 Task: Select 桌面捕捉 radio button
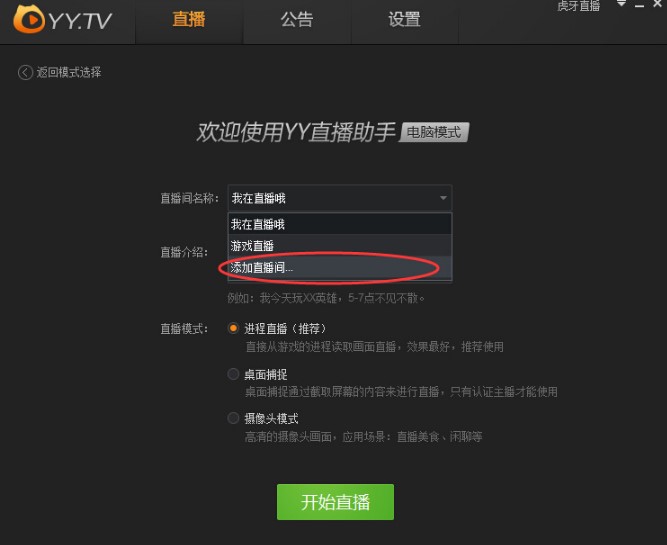(x=233, y=374)
